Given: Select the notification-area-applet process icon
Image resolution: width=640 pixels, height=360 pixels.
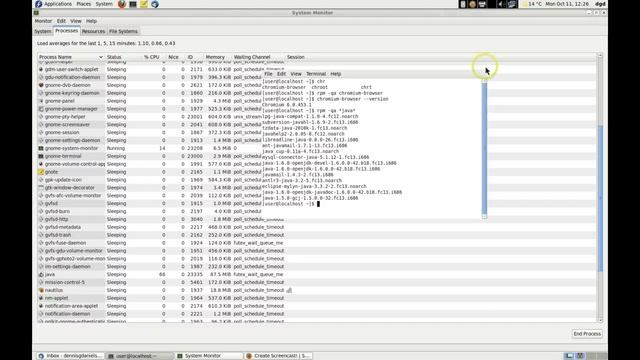Looking at the screenshot, I should click(x=41, y=306).
